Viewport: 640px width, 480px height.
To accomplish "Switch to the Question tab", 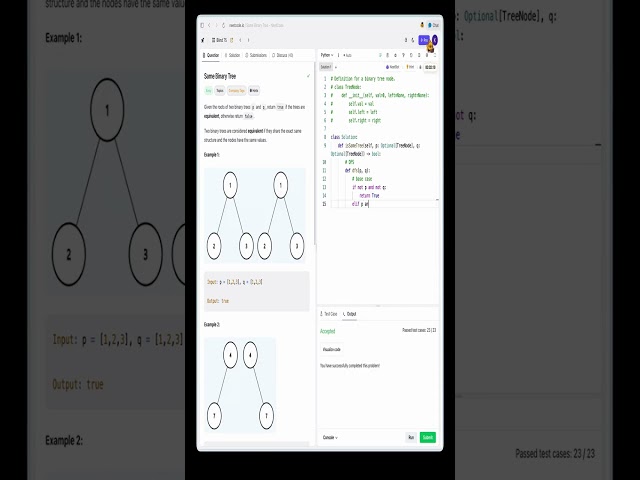I will (211, 55).
